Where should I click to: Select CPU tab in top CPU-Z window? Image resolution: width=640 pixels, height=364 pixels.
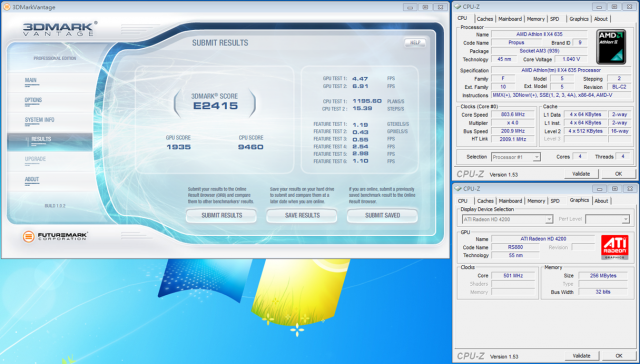point(462,18)
